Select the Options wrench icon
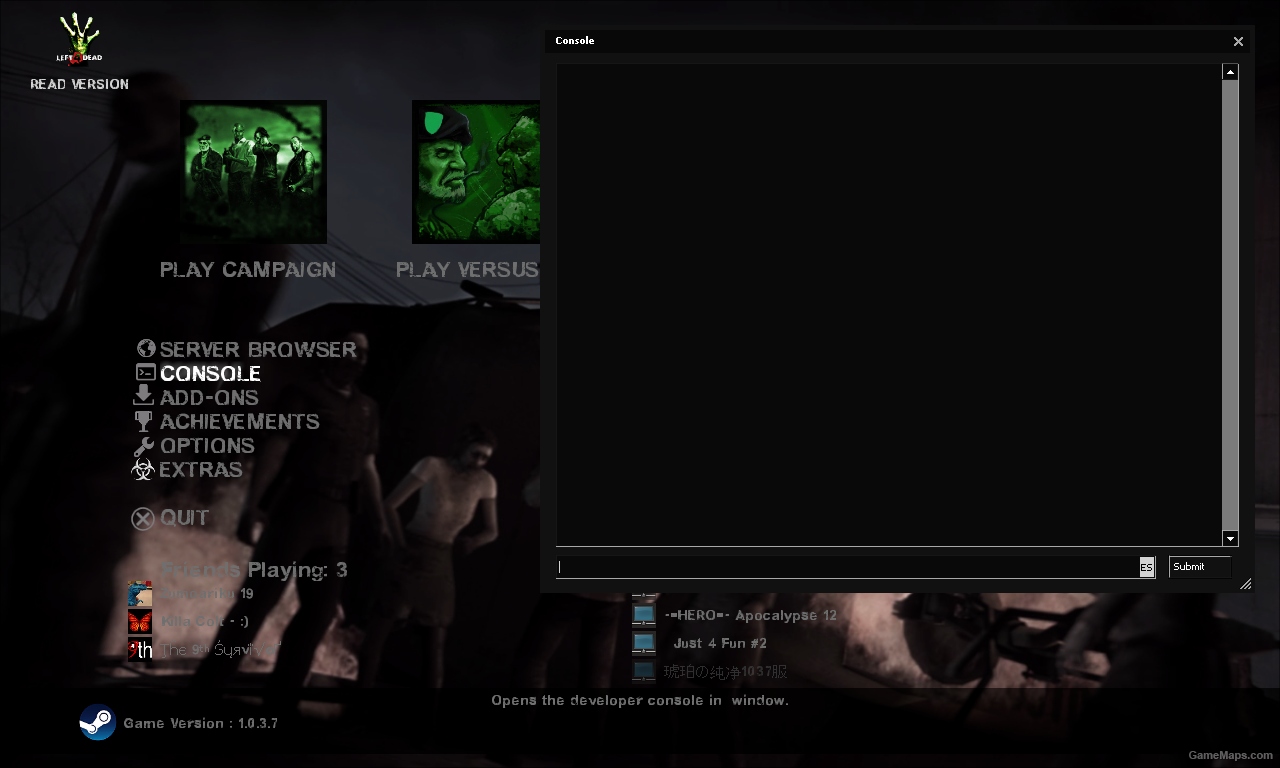This screenshot has height=768, width=1280. [144, 445]
